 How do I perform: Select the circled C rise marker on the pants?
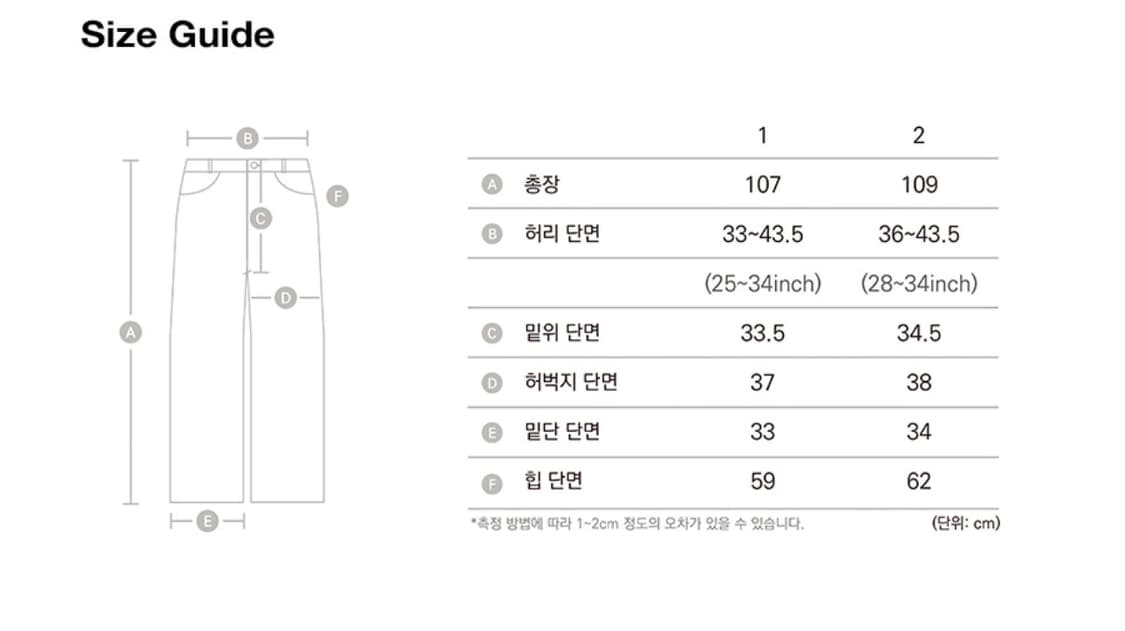click(x=260, y=218)
